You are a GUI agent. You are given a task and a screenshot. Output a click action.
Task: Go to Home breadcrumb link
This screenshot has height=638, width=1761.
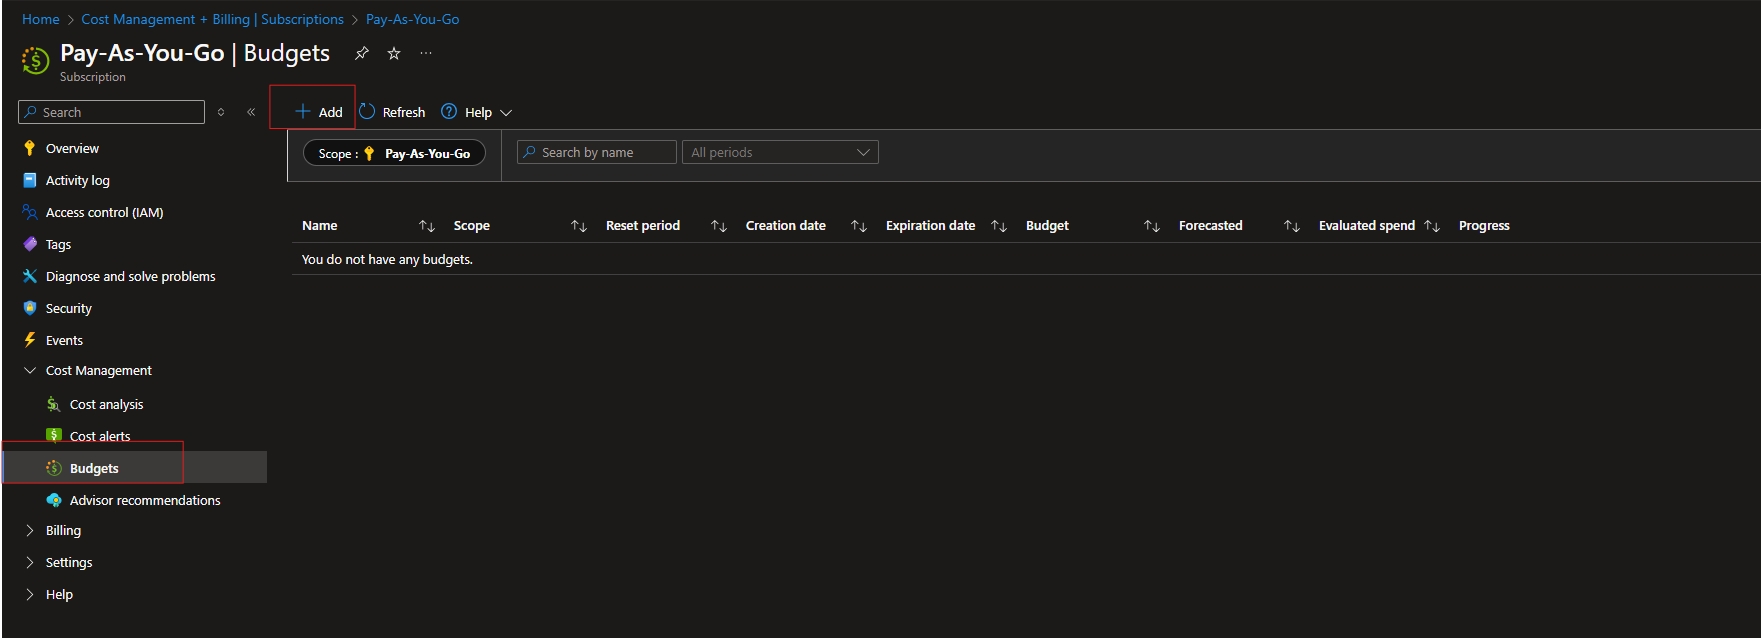coord(41,19)
